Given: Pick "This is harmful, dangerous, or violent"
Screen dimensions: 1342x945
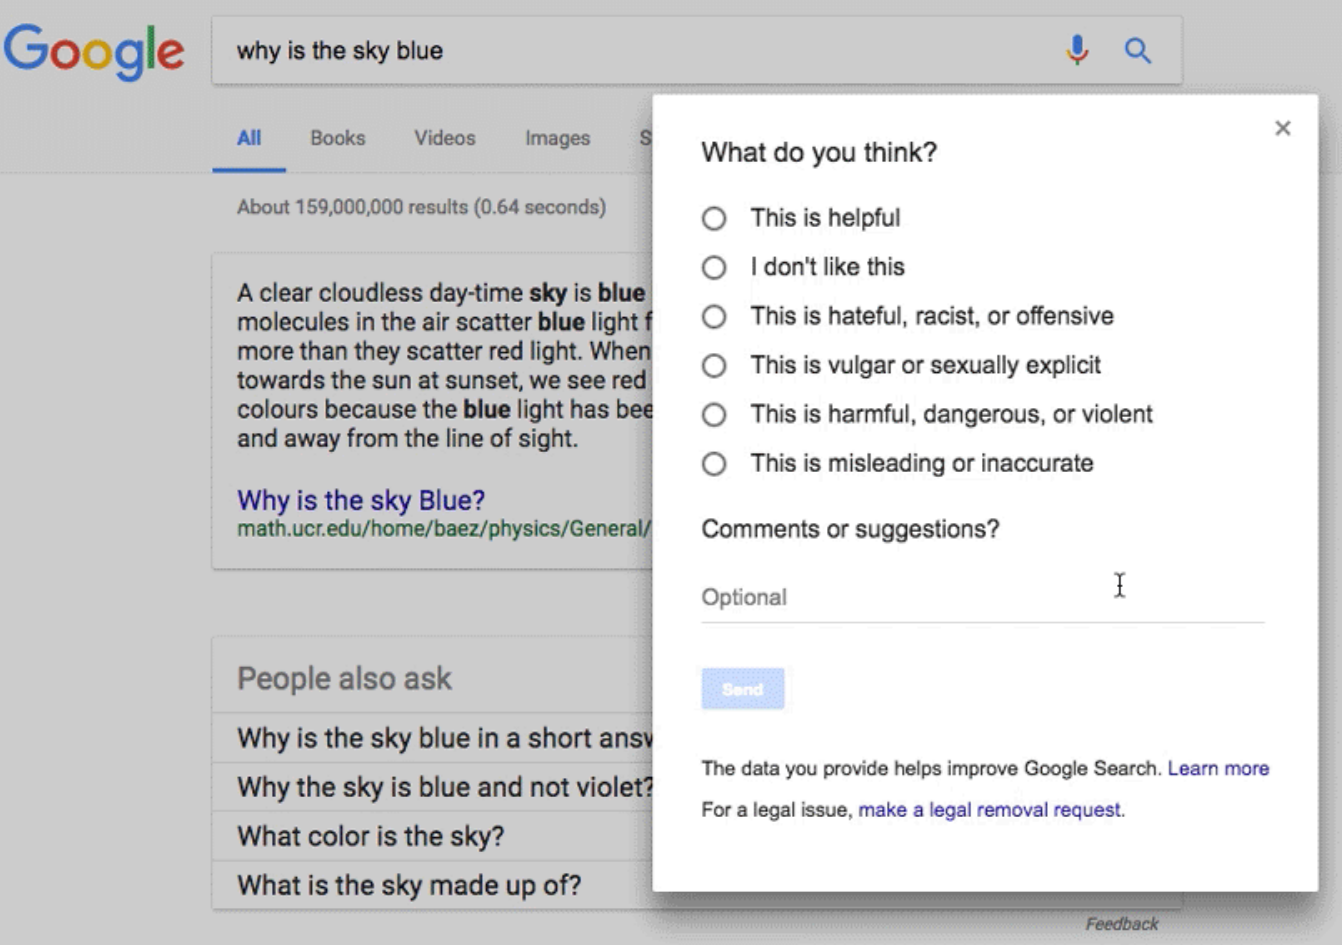Looking at the screenshot, I should [x=714, y=414].
